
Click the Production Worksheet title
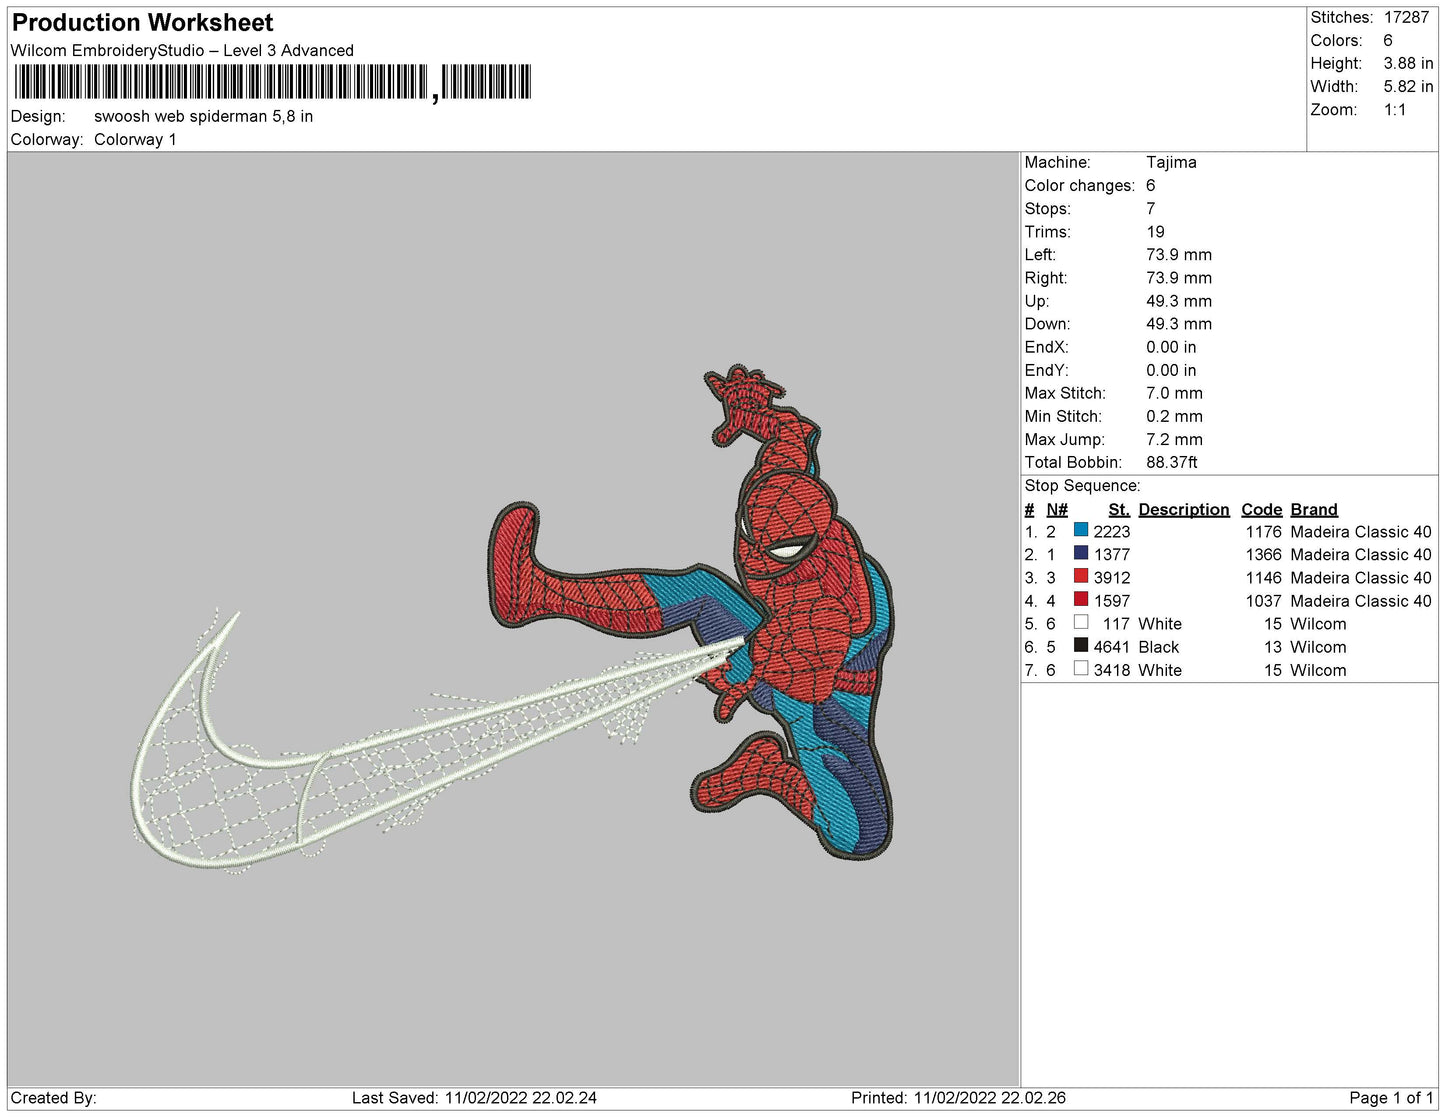click(142, 22)
